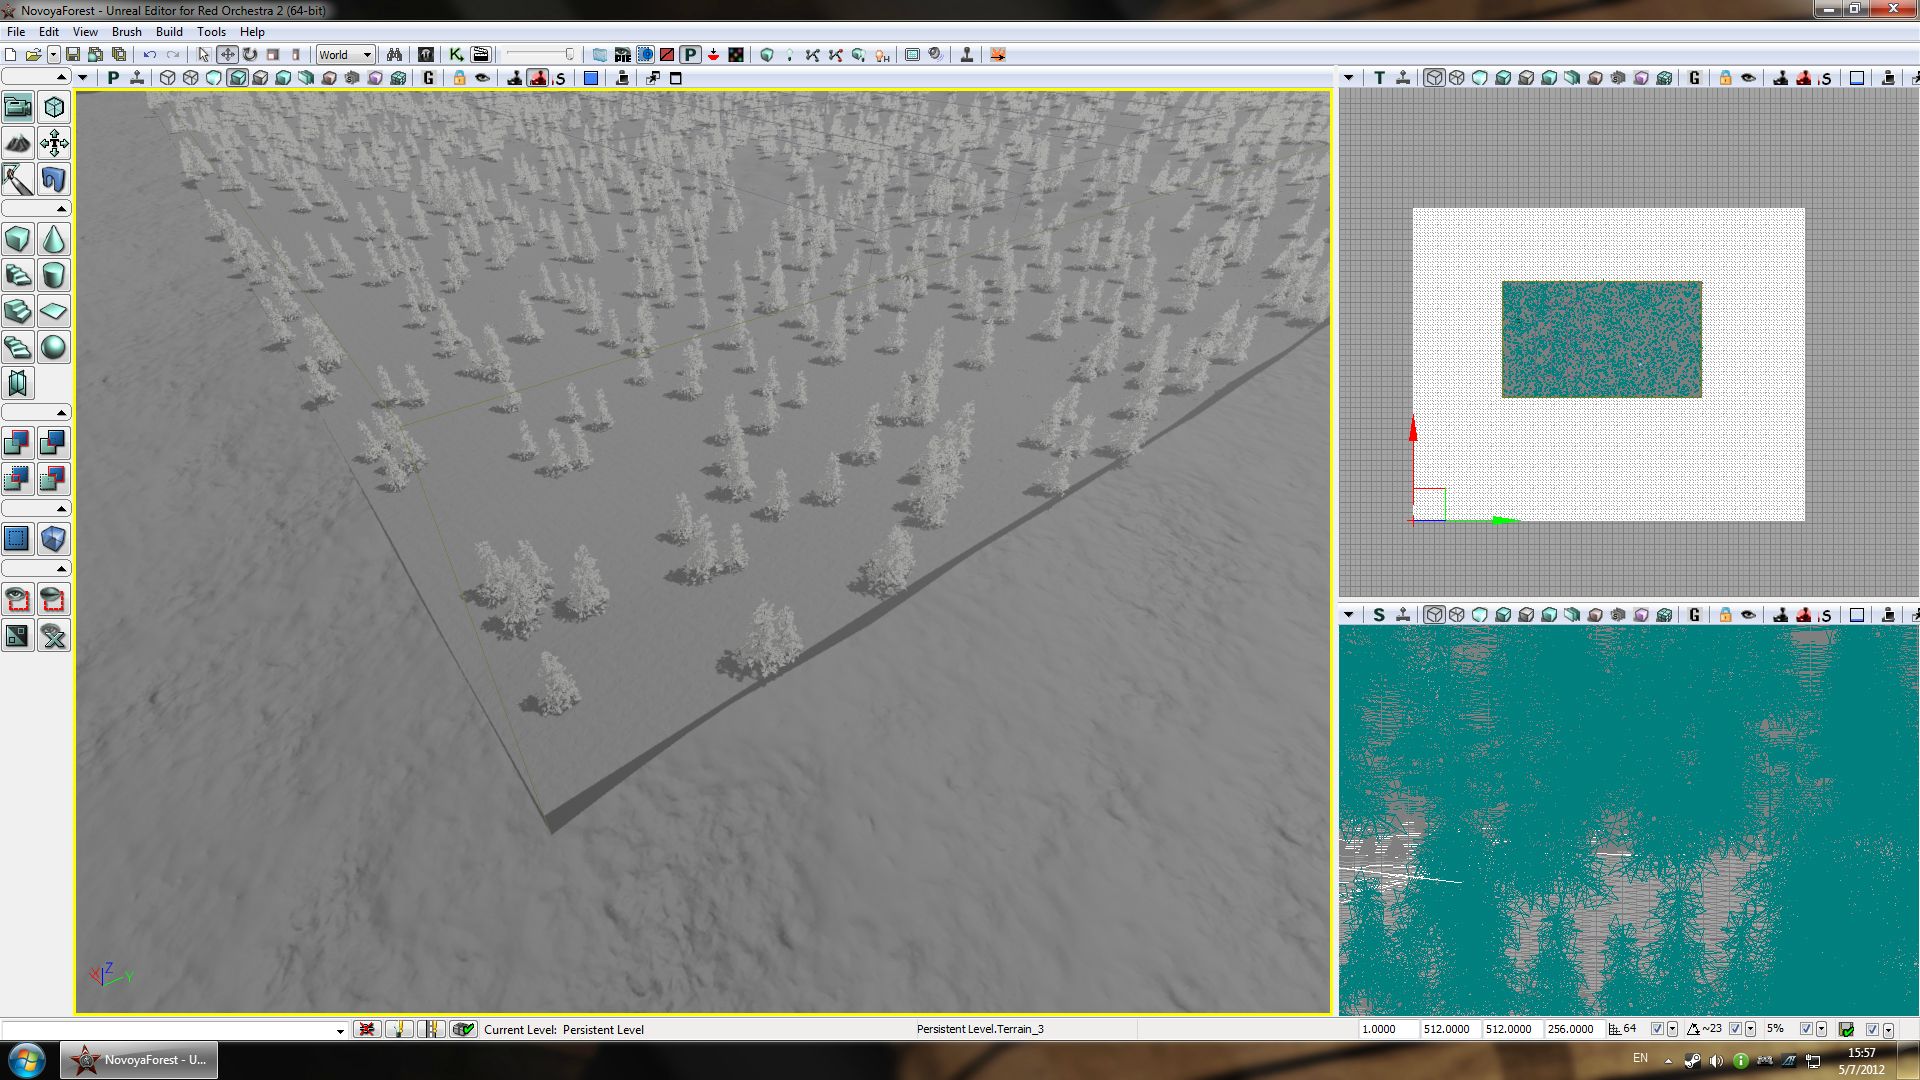Apply CSG Subtract operation
The width and height of the screenshot is (1920, 1080).
[54, 443]
